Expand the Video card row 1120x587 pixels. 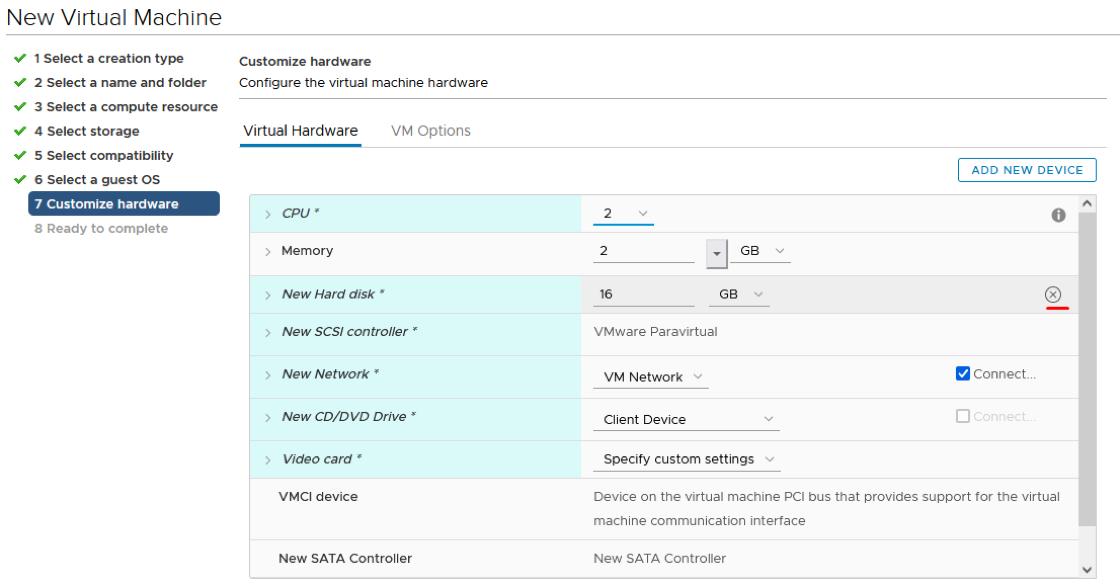(x=268, y=460)
